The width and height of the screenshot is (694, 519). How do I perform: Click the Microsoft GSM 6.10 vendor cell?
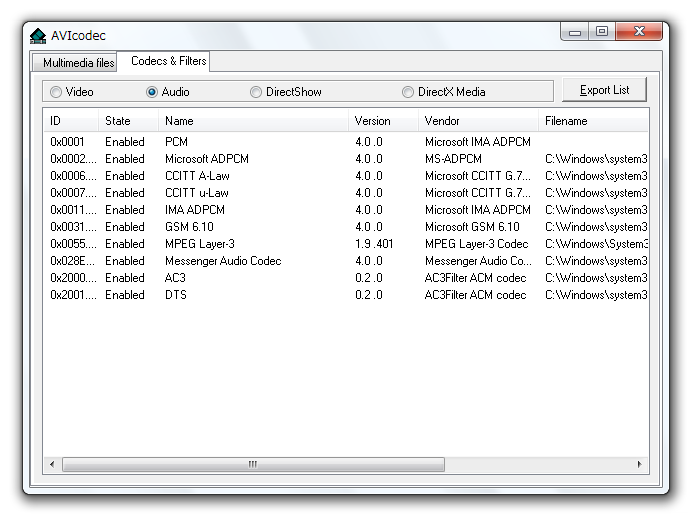pos(472,227)
